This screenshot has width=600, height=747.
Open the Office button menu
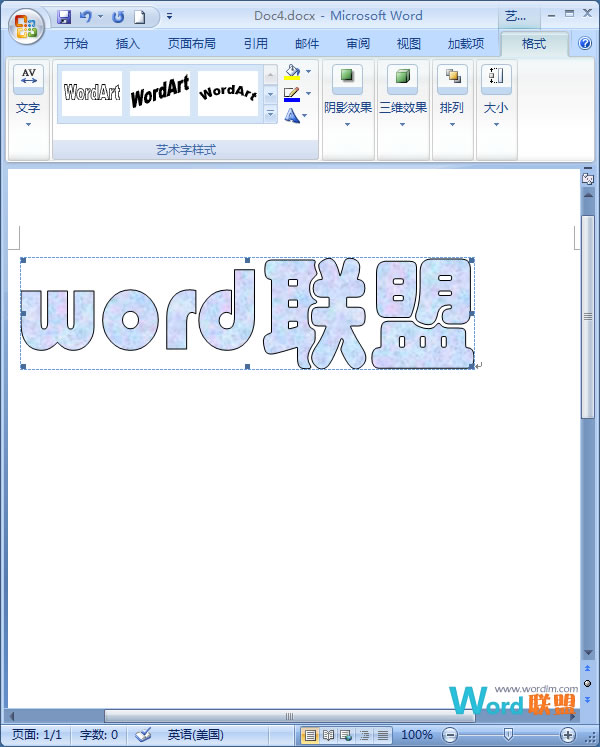[x=26, y=25]
